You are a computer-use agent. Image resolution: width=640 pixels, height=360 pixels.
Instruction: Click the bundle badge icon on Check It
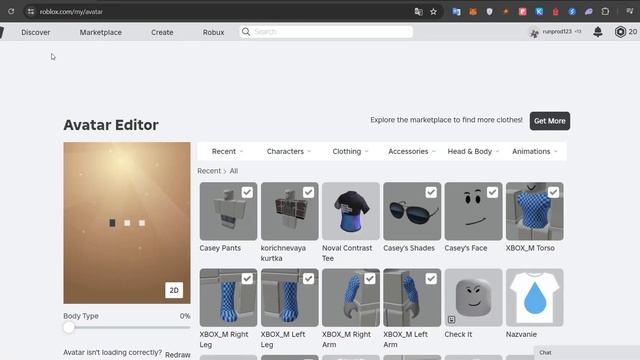tap(451, 319)
